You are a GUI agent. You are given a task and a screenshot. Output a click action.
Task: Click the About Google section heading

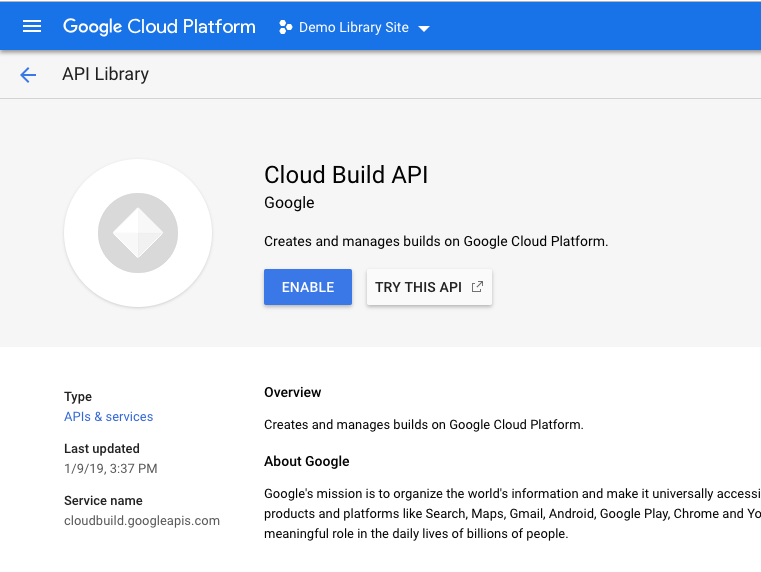(306, 461)
